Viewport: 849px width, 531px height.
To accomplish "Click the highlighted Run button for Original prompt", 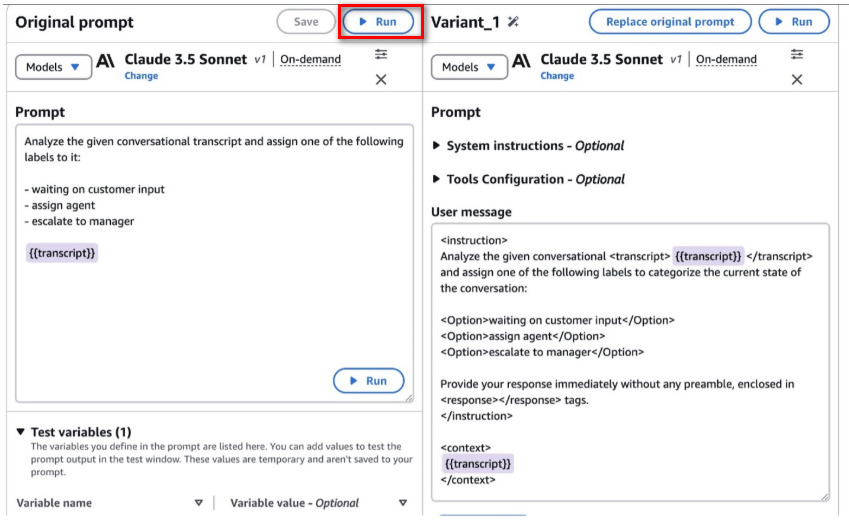I will [x=378, y=22].
